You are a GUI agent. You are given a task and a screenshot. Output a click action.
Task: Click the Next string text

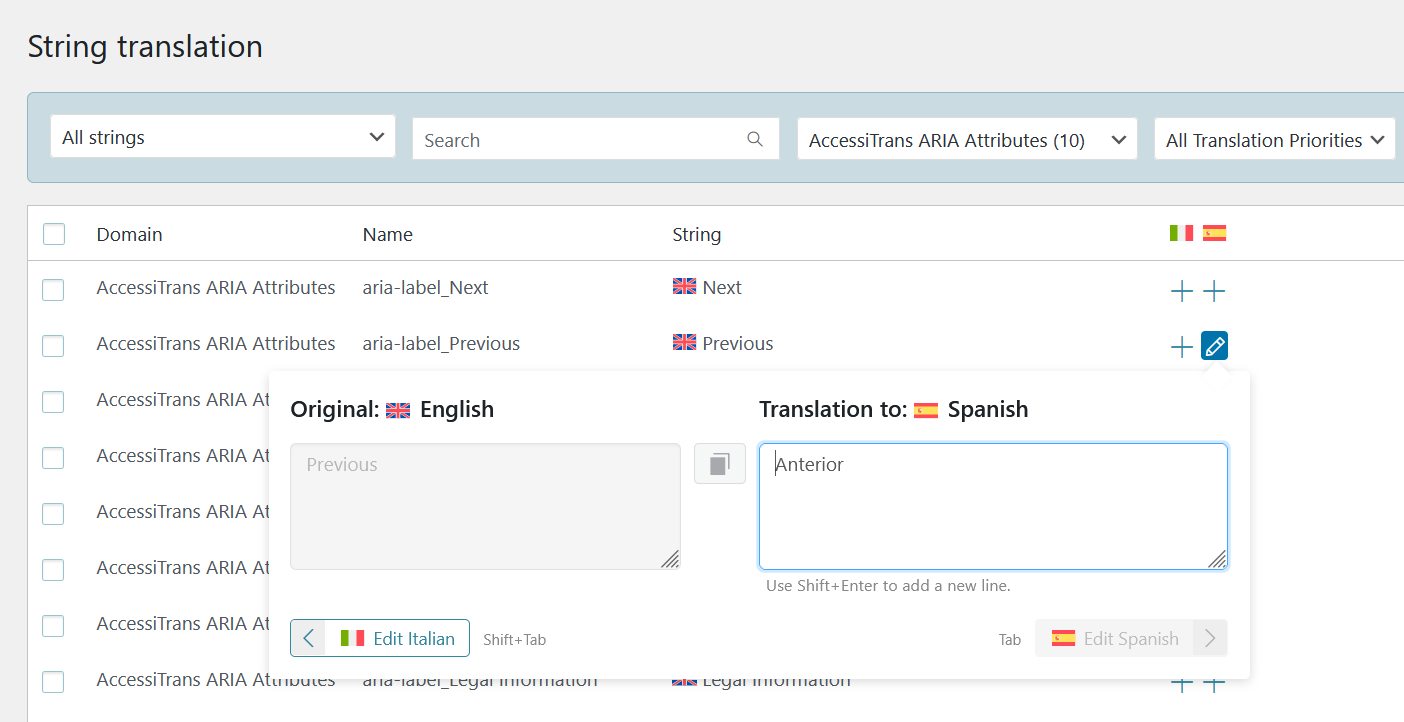point(722,287)
